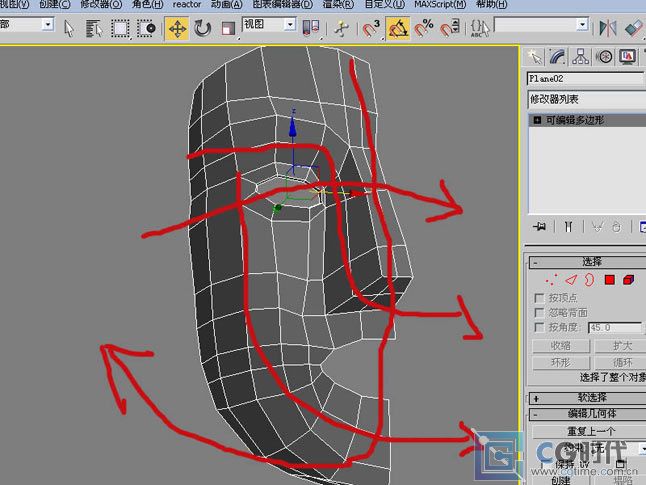
Task: Click the Plane02 object name field
Action: pos(586,78)
